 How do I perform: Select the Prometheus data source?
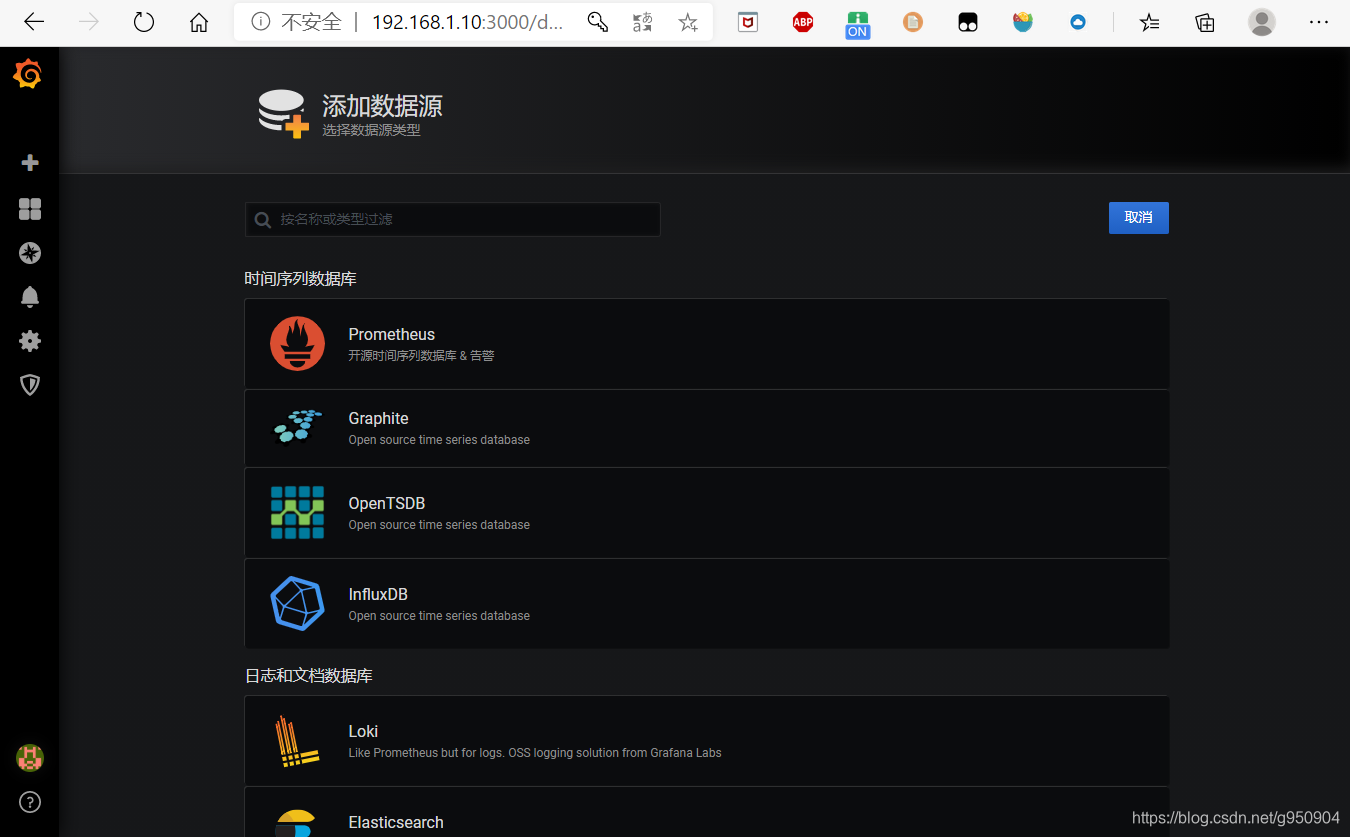tap(707, 344)
